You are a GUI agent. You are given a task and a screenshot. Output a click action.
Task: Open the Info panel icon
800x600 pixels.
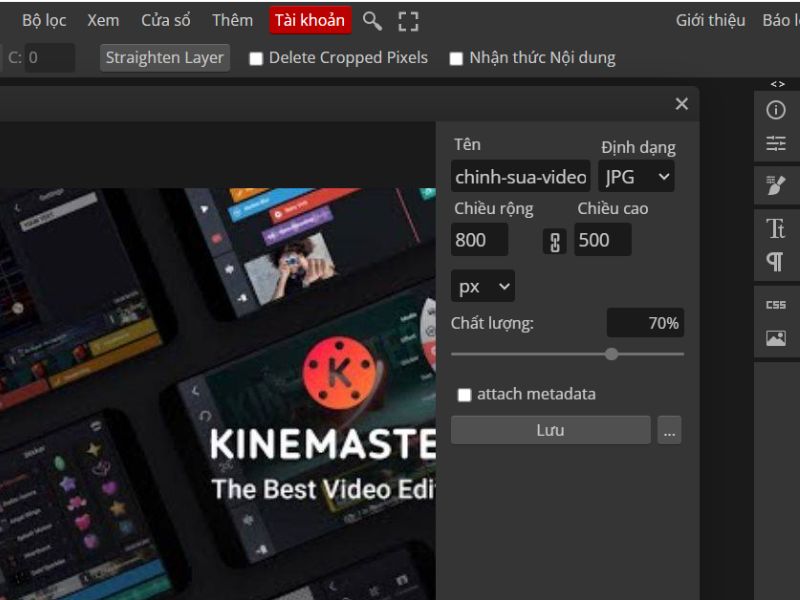click(x=776, y=110)
